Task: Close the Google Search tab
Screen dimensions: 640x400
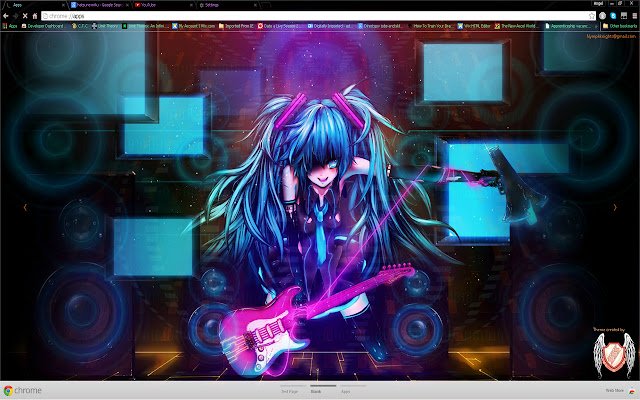Action: pos(127,5)
